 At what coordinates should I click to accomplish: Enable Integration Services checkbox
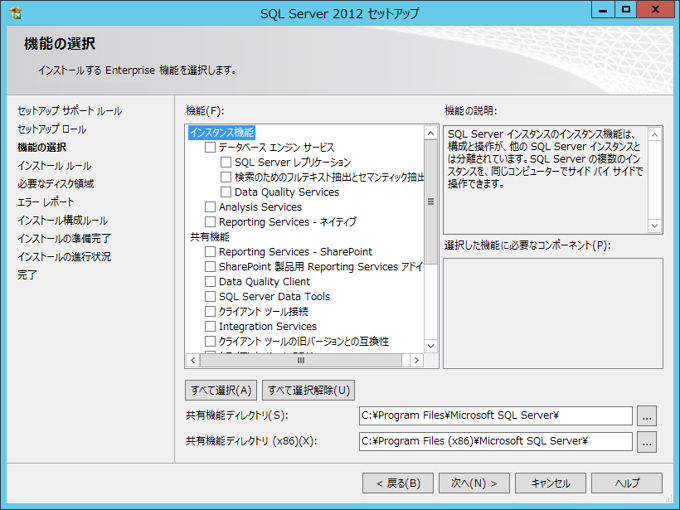click(210, 326)
